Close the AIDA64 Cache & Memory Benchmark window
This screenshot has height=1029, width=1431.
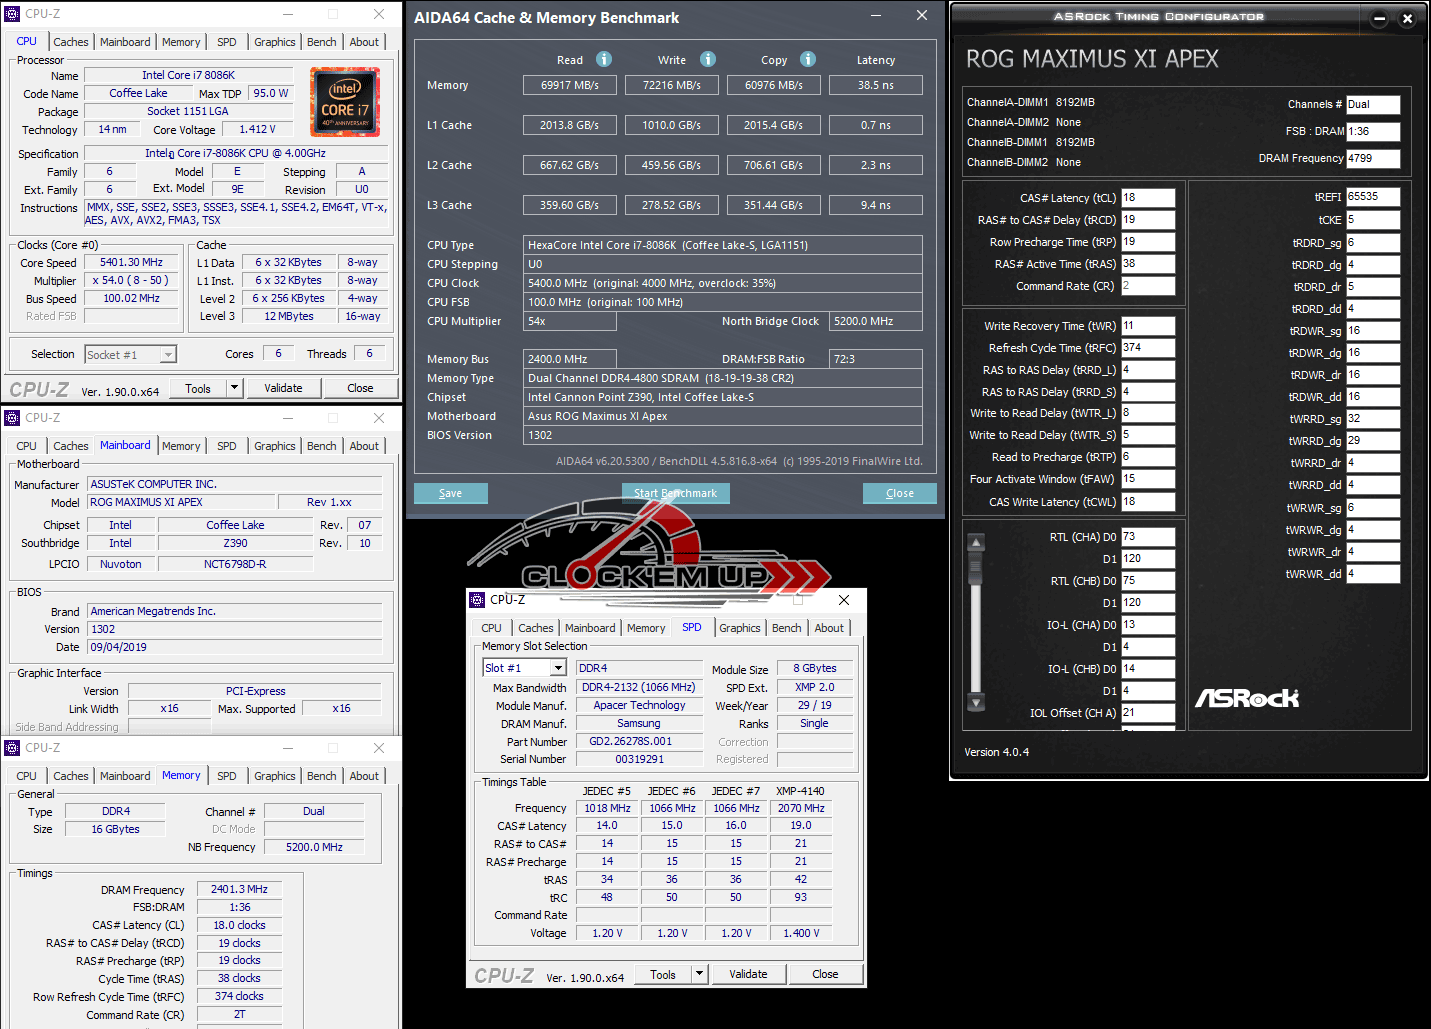pyautogui.click(x=922, y=15)
